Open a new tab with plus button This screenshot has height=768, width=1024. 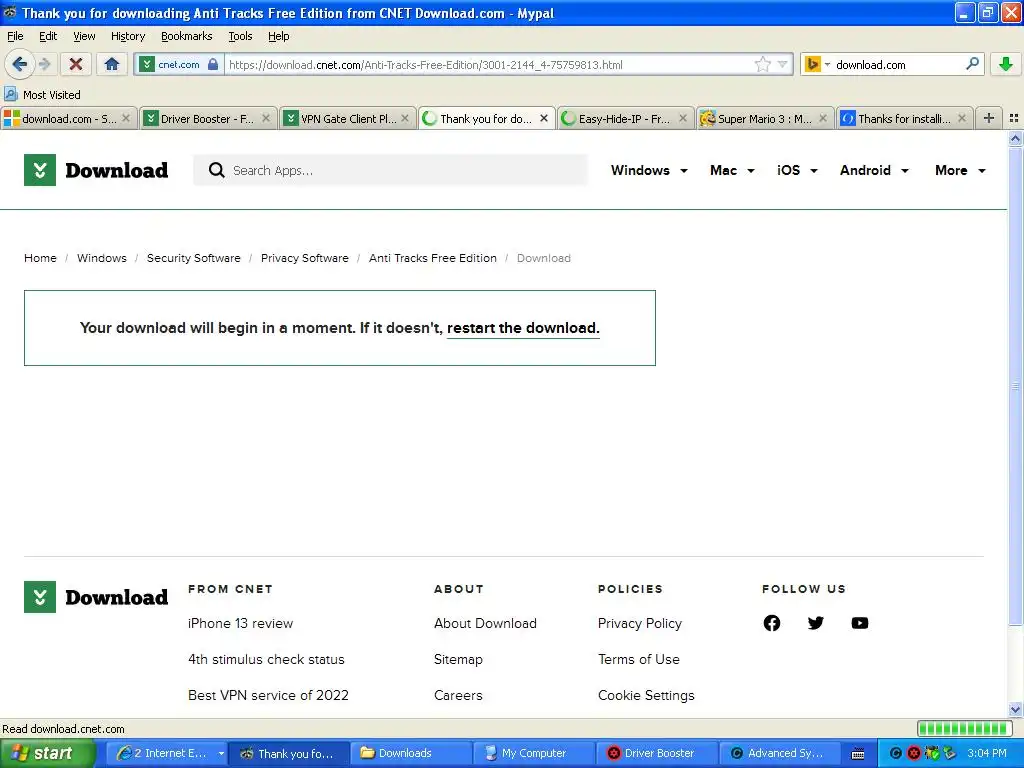pos(989,118)
